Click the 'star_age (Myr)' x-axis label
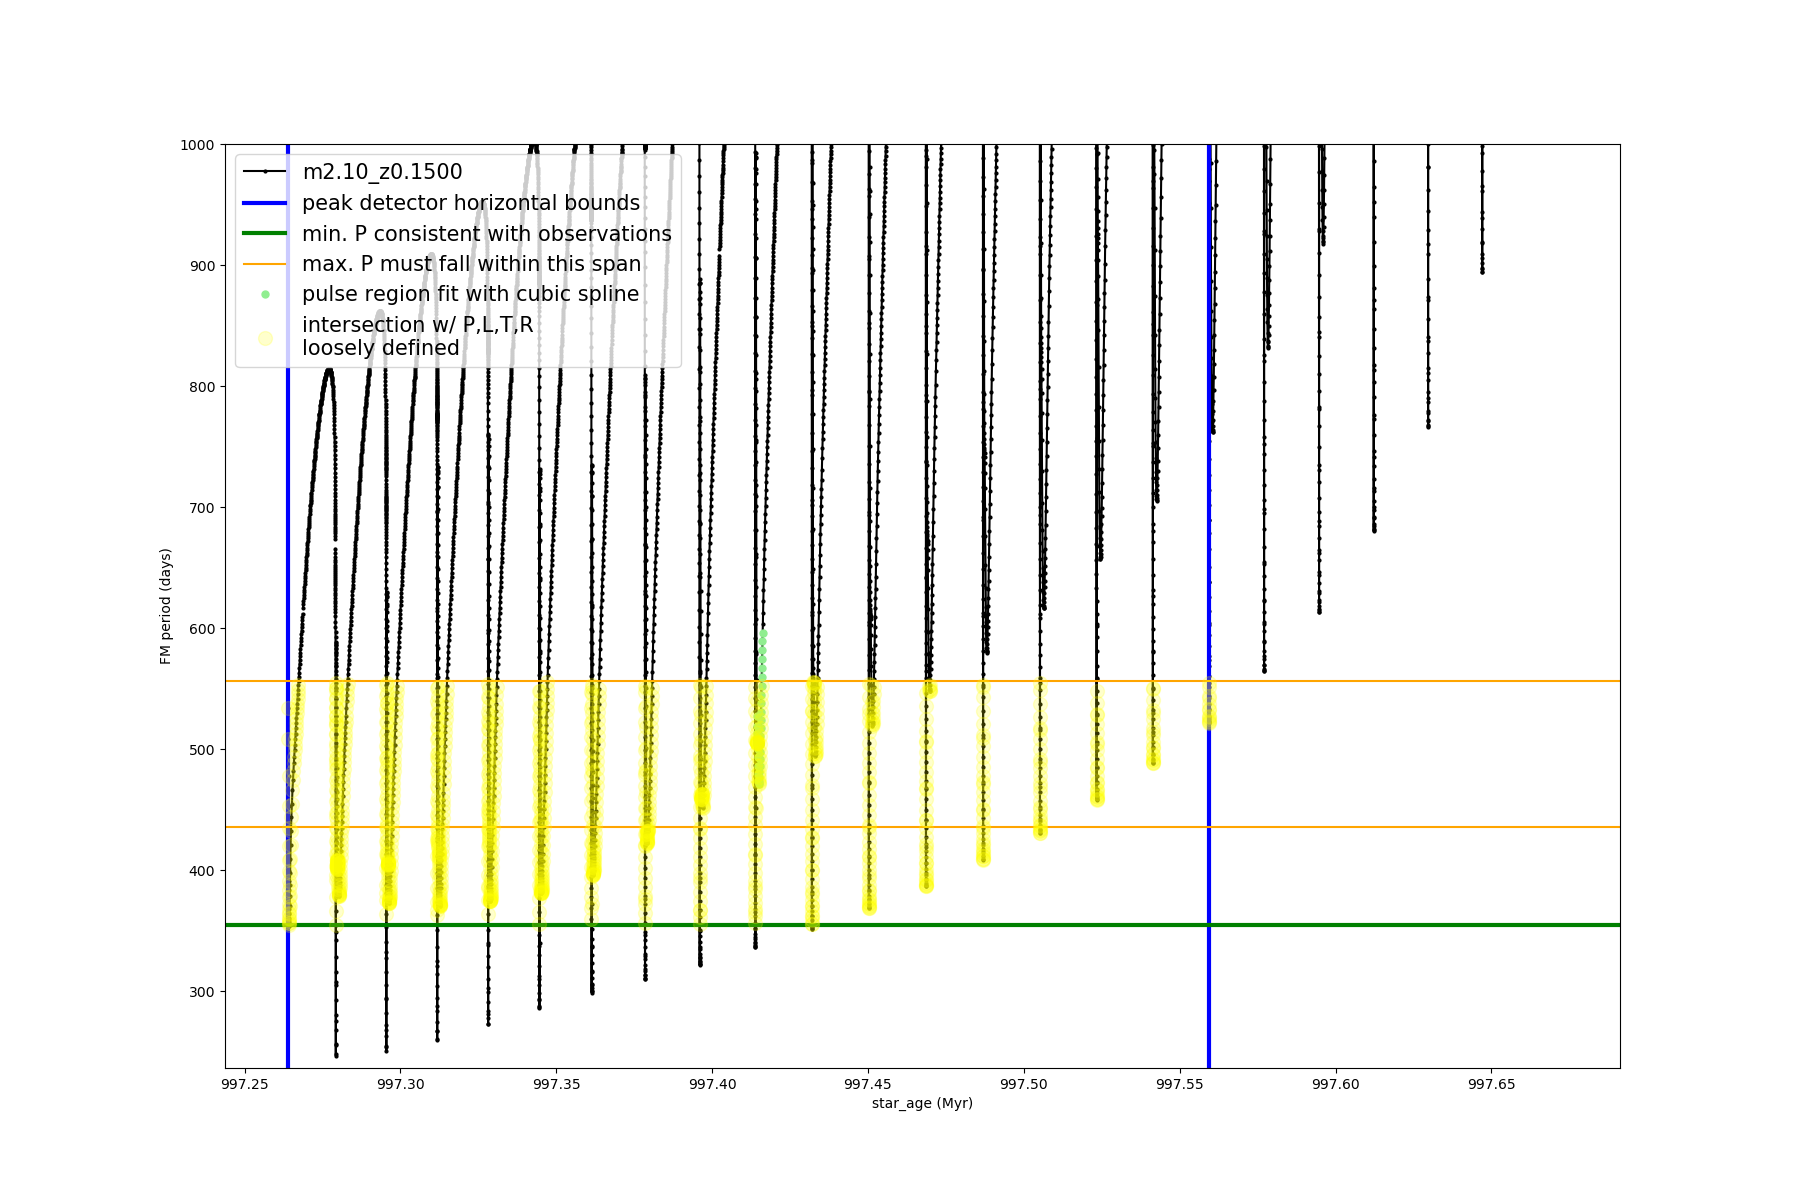Viewport: 1800px width, 1200px height. tap(922, 1103)
